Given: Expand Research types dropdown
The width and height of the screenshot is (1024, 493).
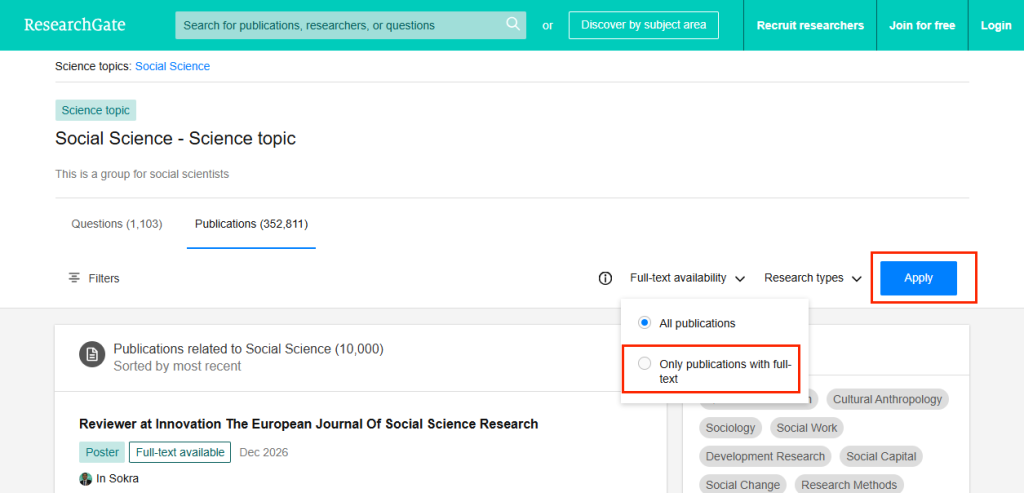Looking at the screenshot, I should pyautogui.click(x=813, y=278).
